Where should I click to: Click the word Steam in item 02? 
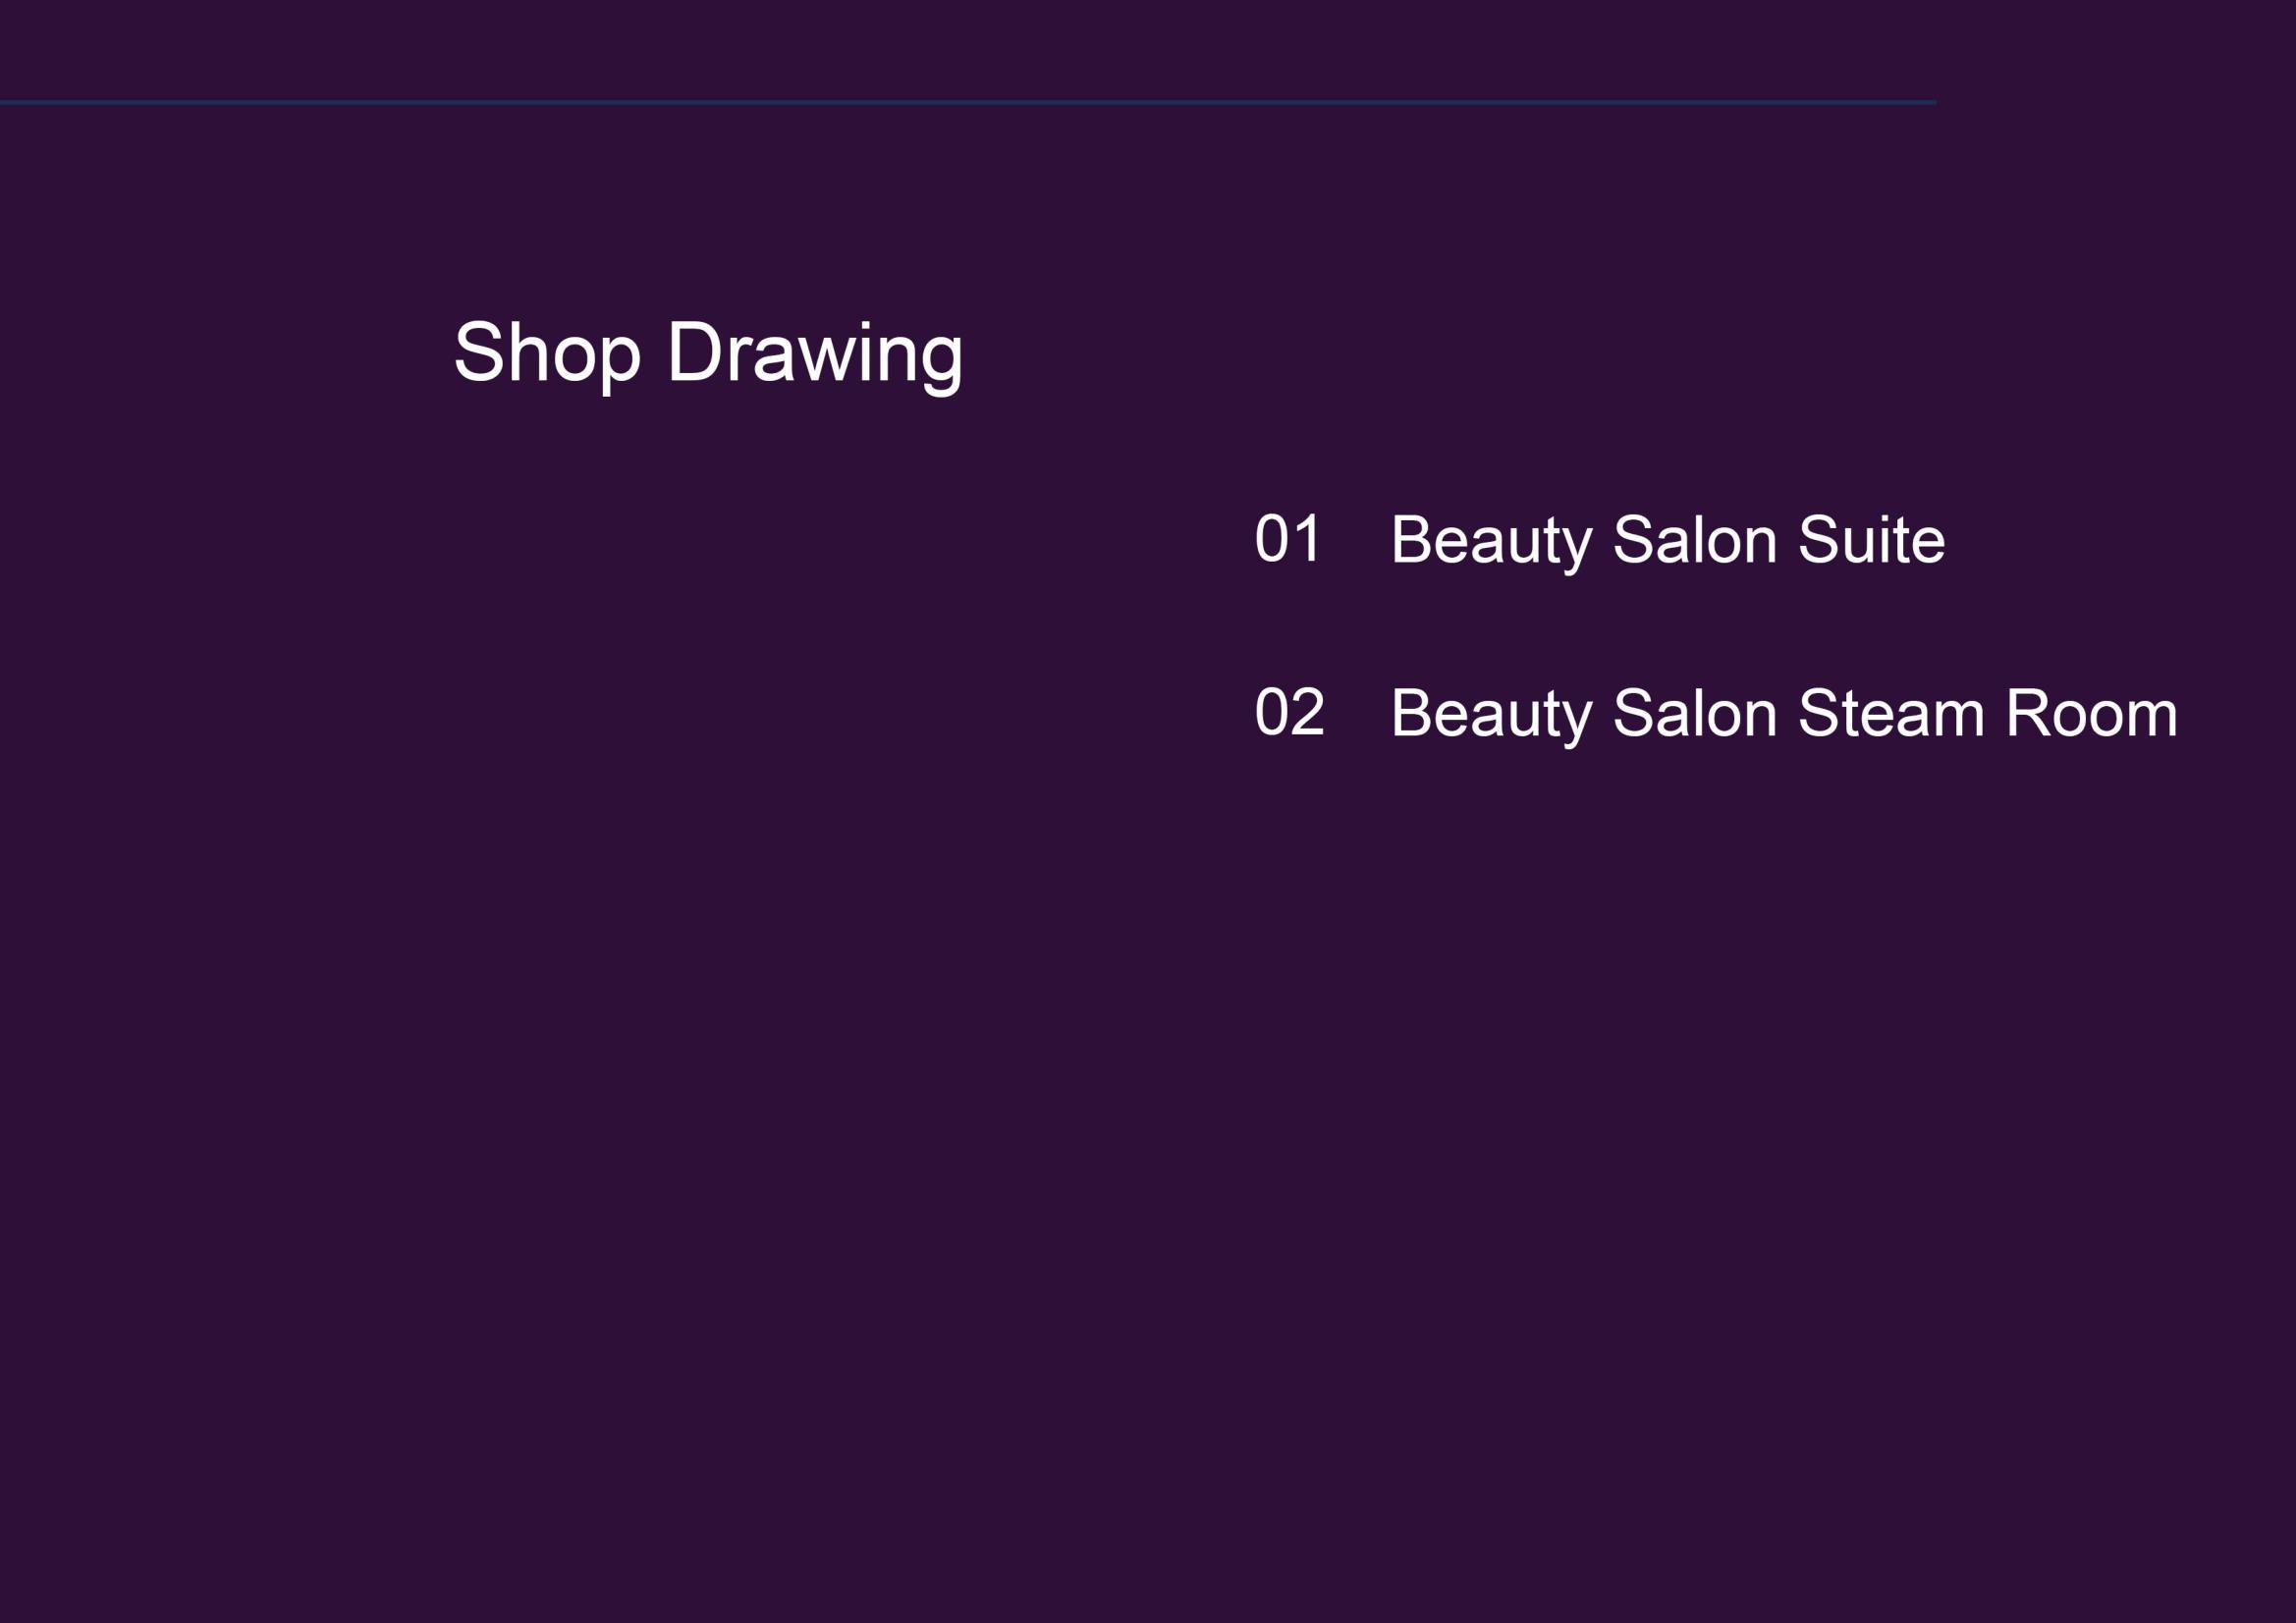pyautogui.click(x=1891, y=713)
